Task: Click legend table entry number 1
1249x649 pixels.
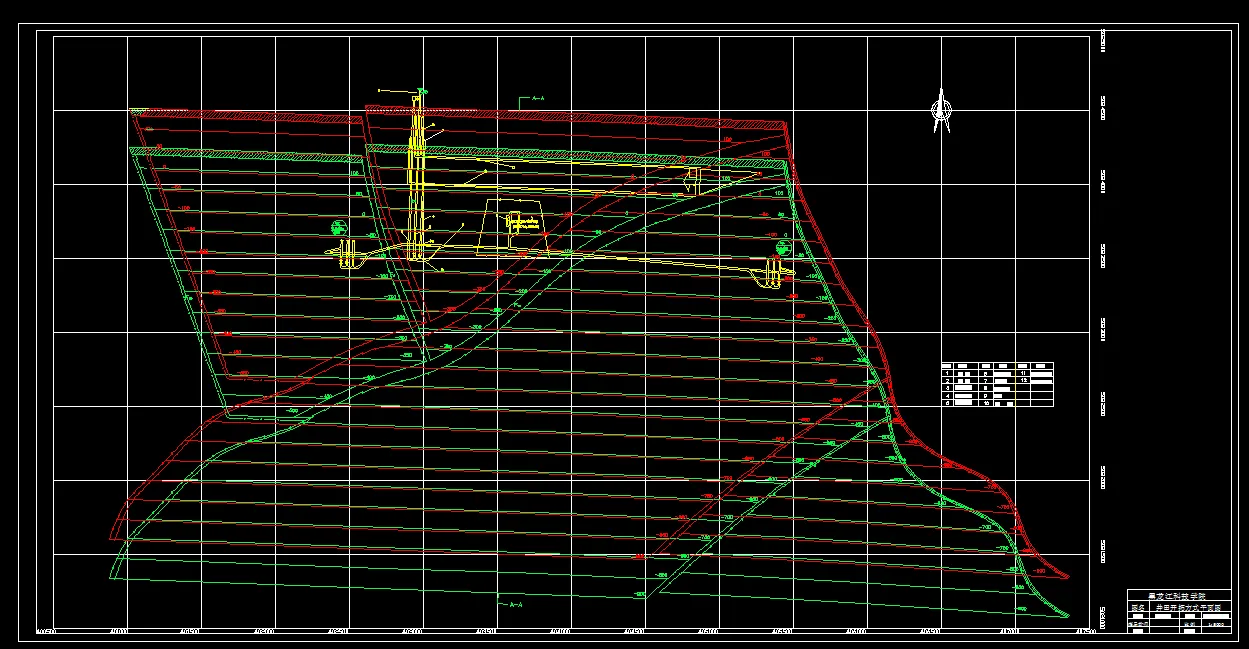Action: [x=947, y=373]
